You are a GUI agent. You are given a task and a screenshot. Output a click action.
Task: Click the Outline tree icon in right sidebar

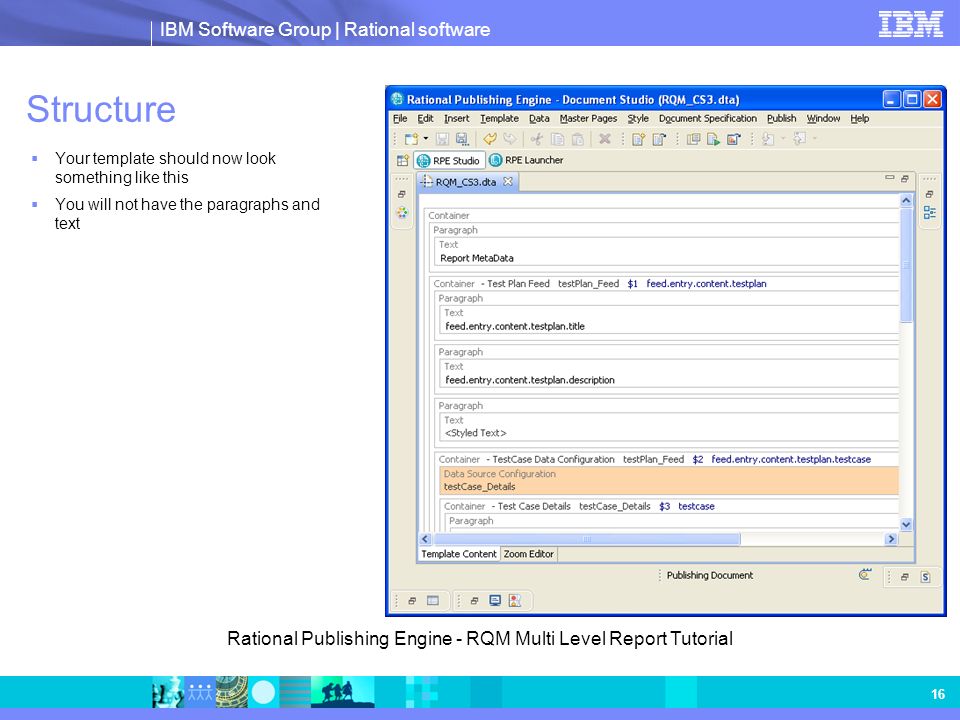[929, 212]
